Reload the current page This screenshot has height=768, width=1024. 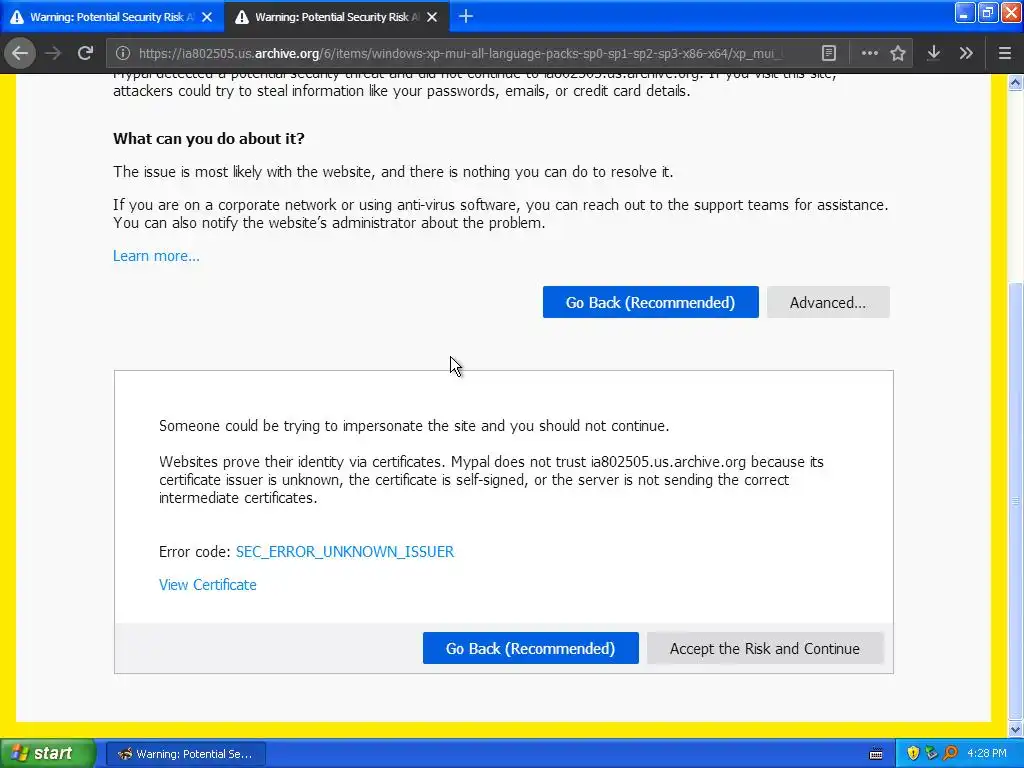85,53
